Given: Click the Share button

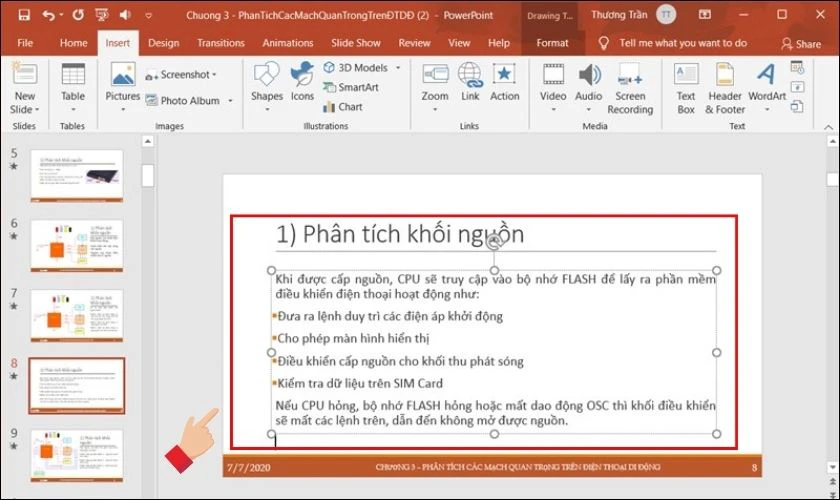Looking at the screenshot, I should (x=801, y=44).
